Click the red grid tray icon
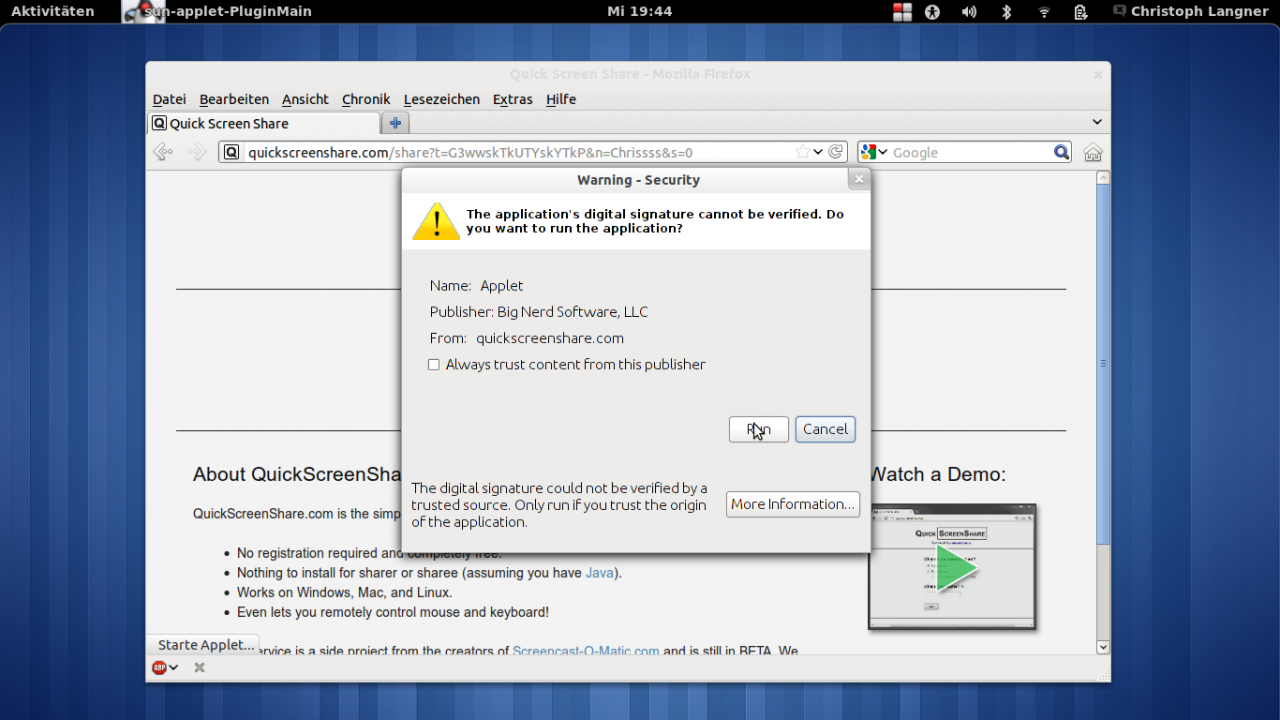 click(x=902, y=12)
